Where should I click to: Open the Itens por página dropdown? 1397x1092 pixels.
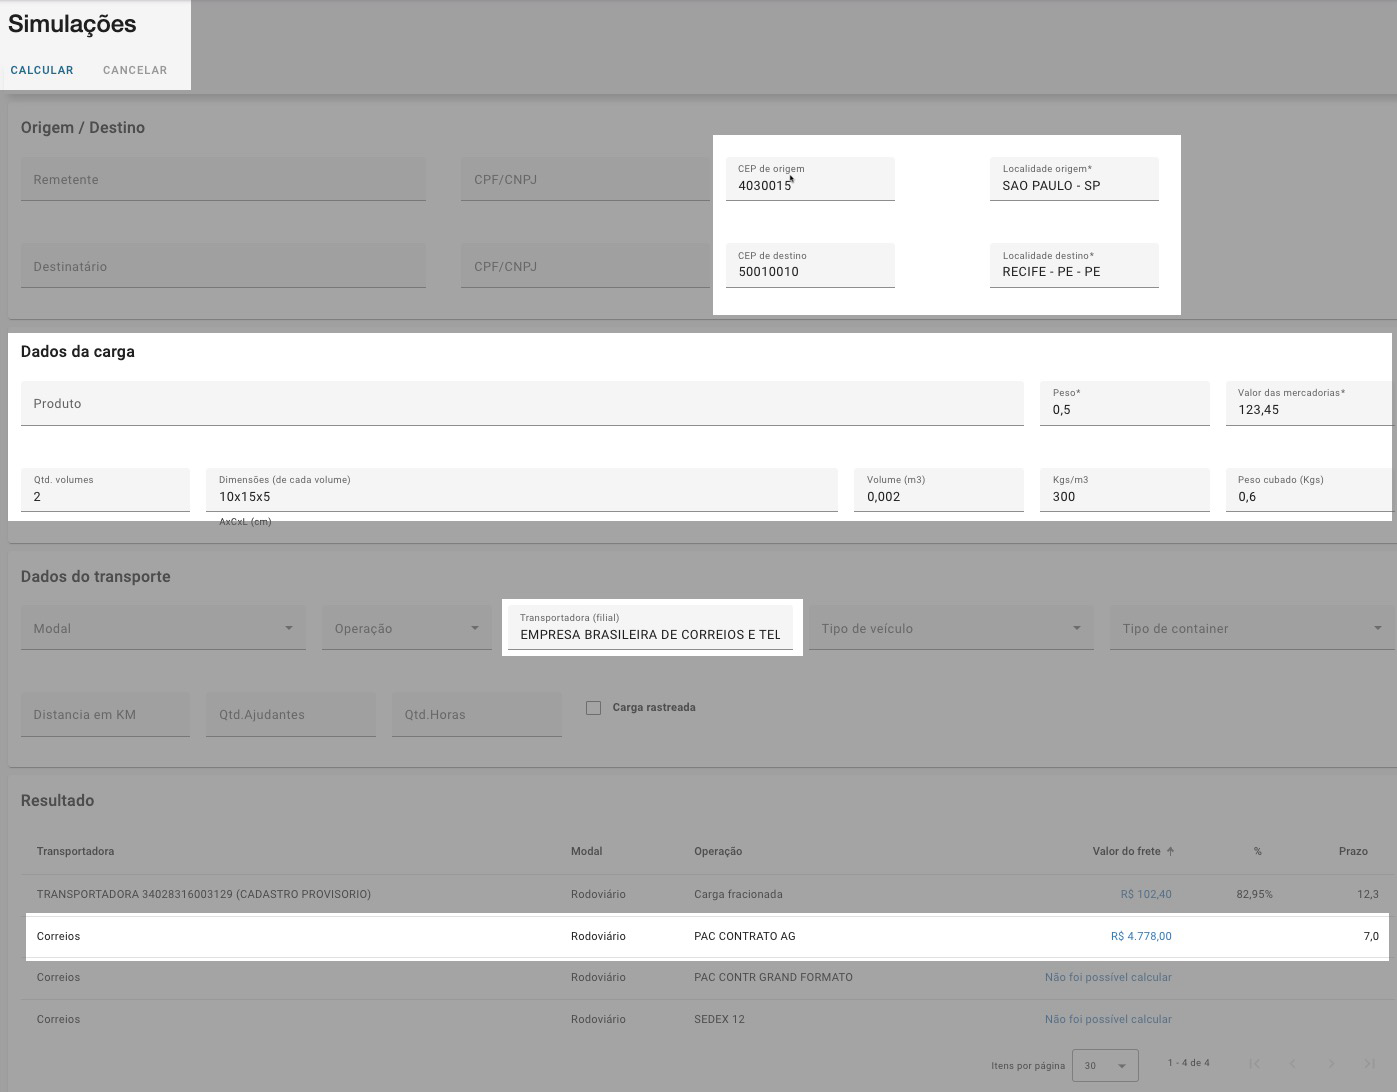point(1105,1065)
